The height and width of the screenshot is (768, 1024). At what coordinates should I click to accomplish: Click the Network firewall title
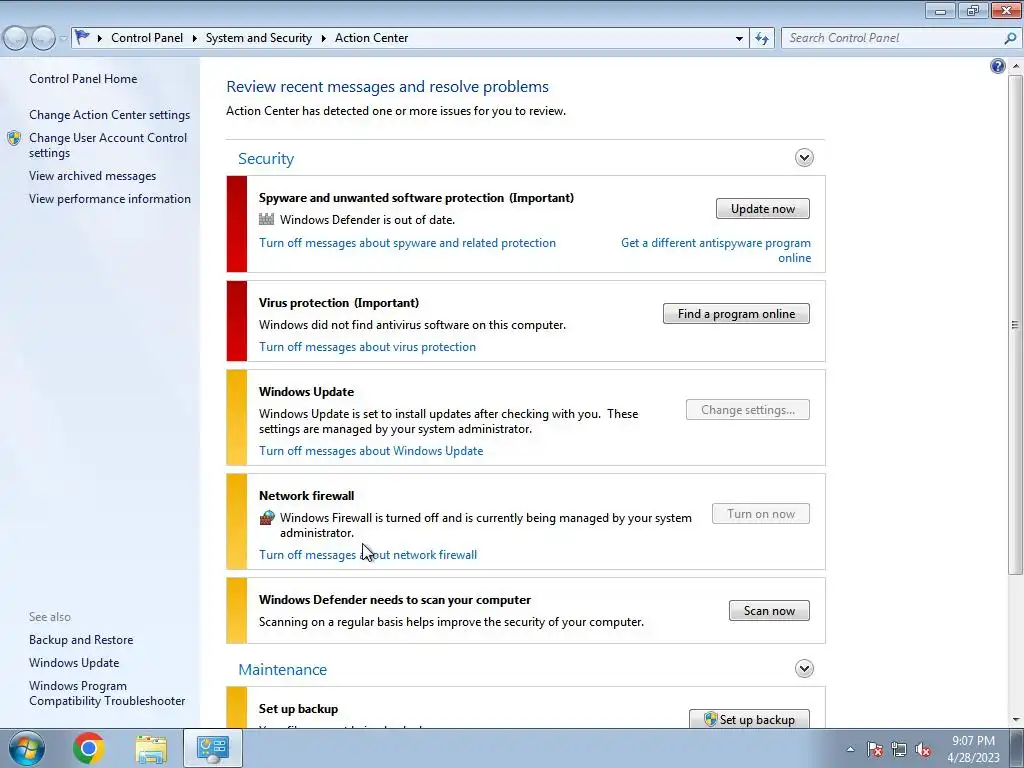point(306,495)
